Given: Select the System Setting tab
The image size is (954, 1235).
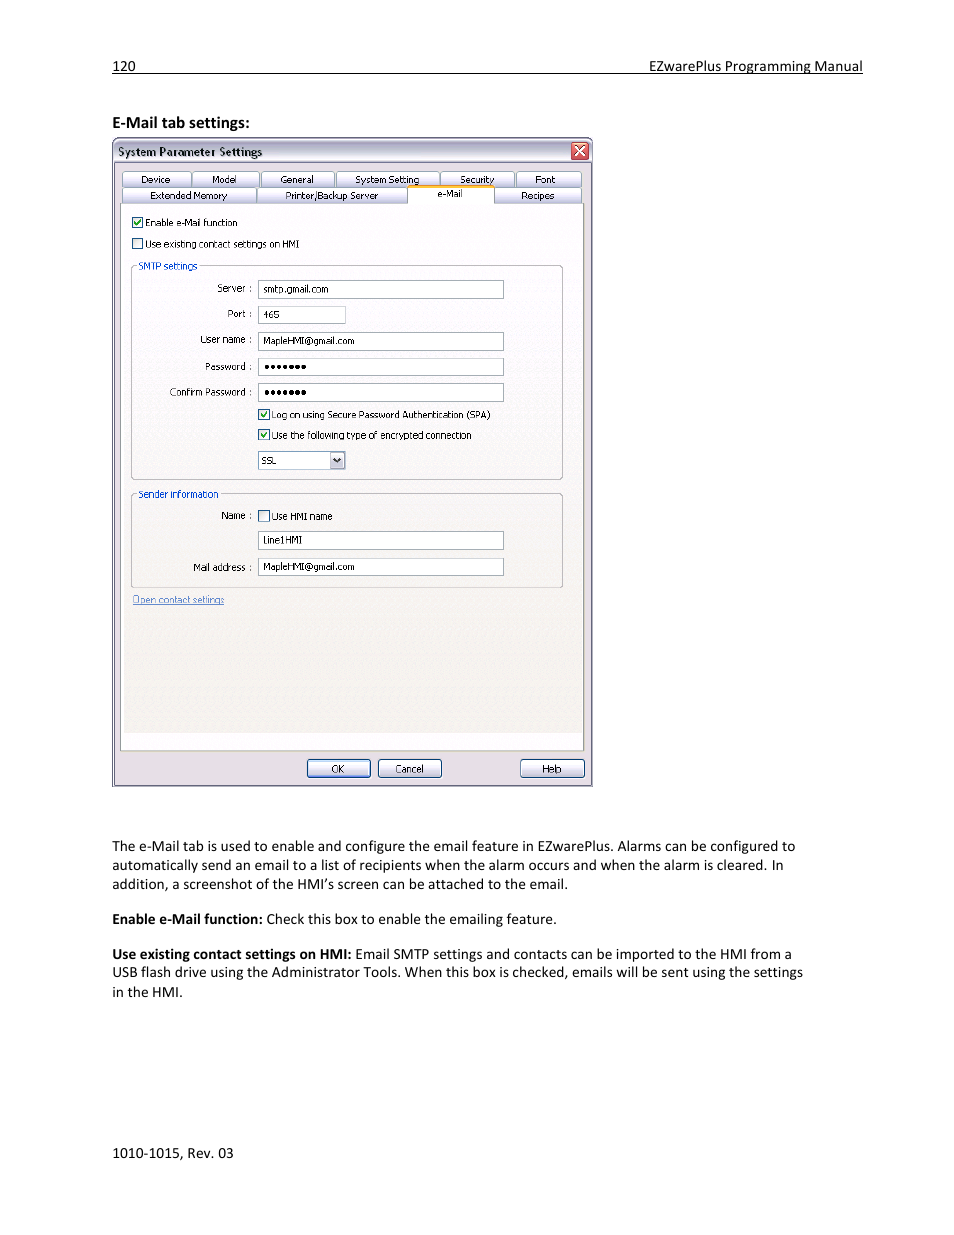Looking at the screenshot, I should [x=387, y=180].
